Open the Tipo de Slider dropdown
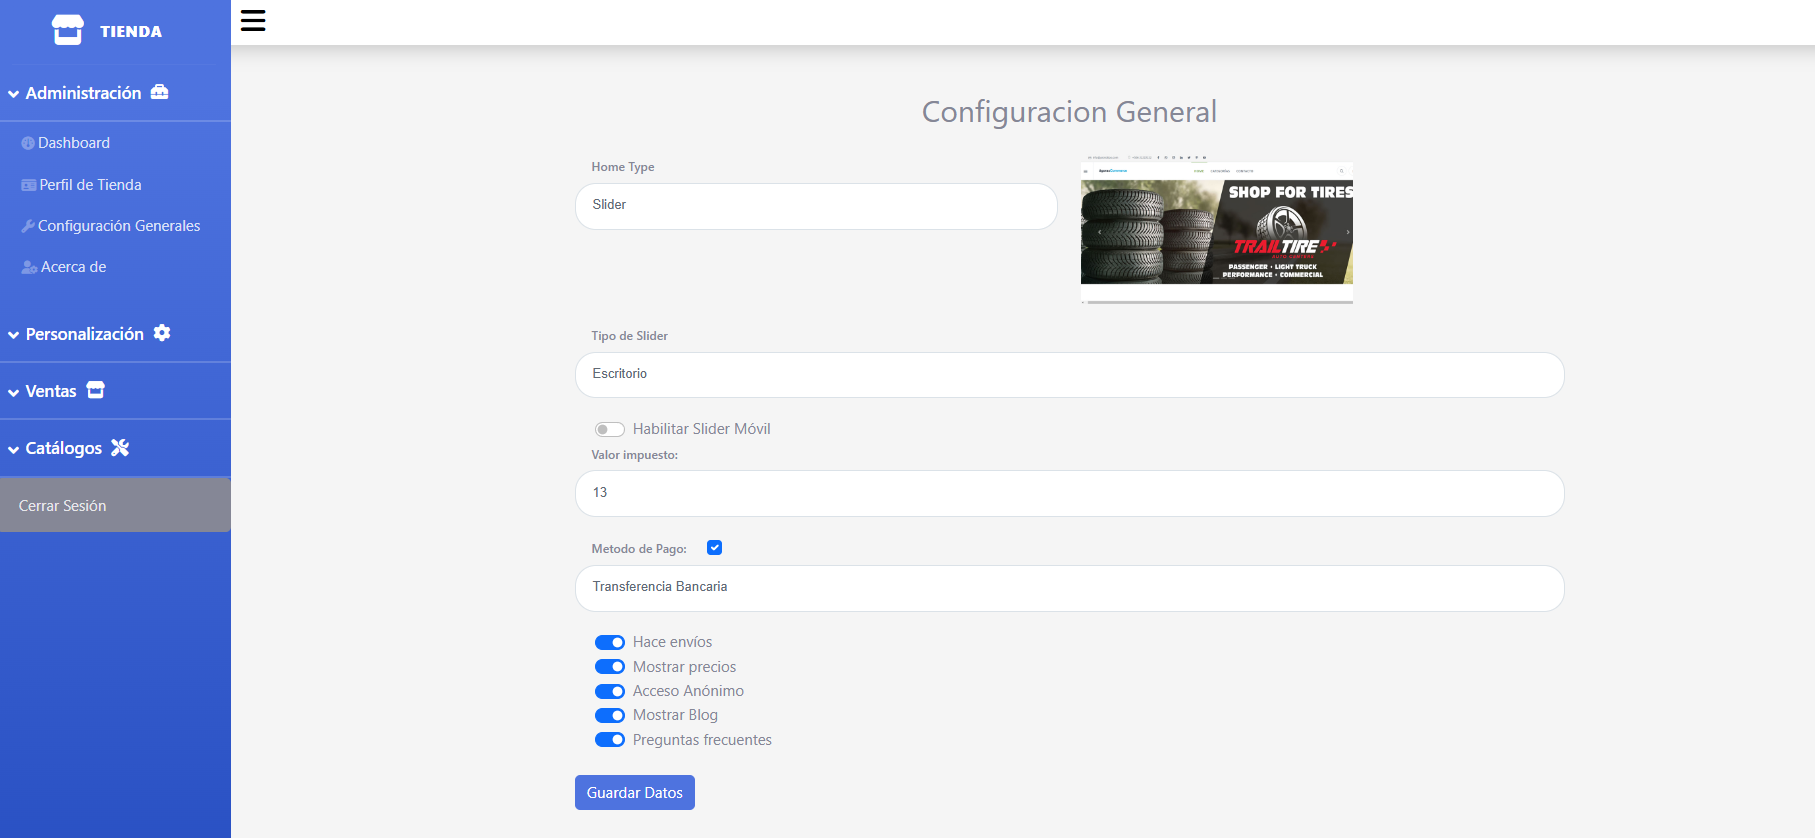The width and height of the screenshot is (1815, 838). [x=1068, y=375]
